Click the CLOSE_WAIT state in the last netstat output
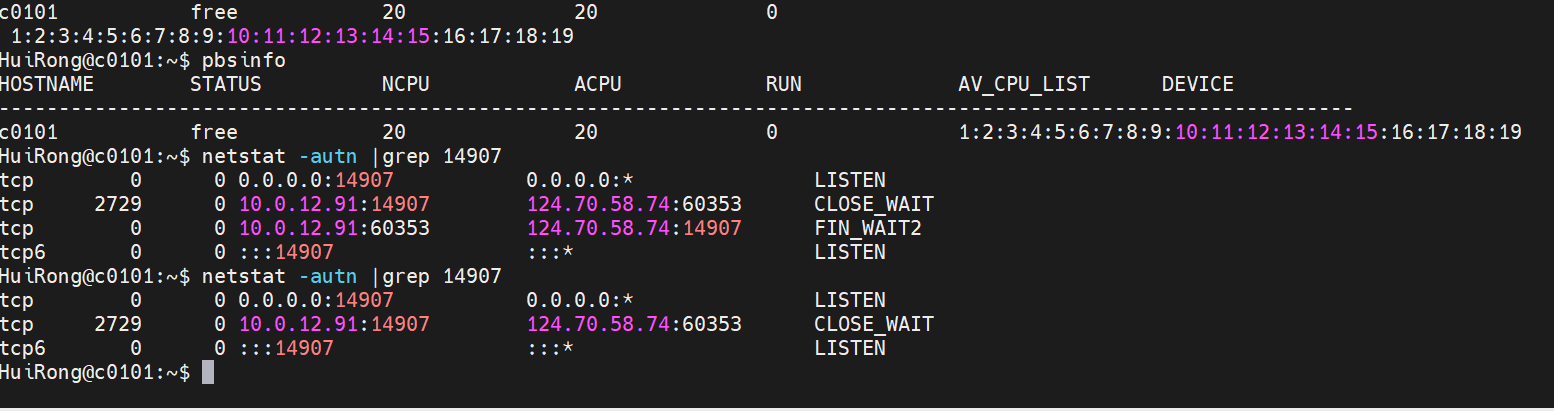Screen dimensions: 1554x411 tap(873, 324)
